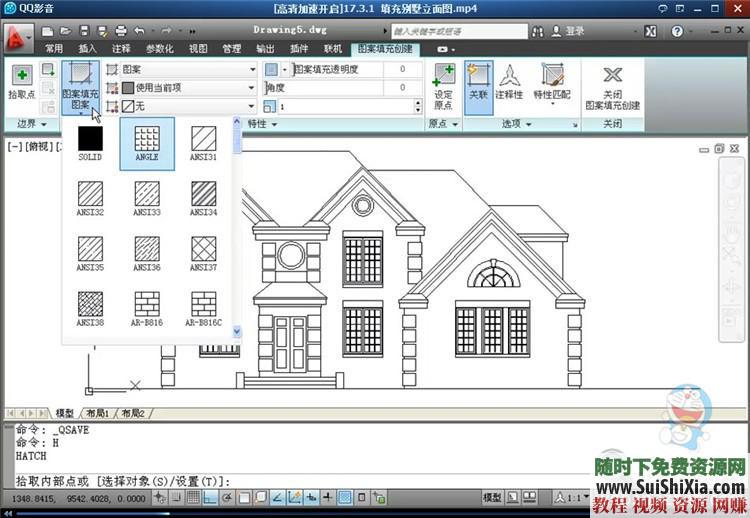Click the help question mark icon
The image size is (750, 518).
[677, 32]
